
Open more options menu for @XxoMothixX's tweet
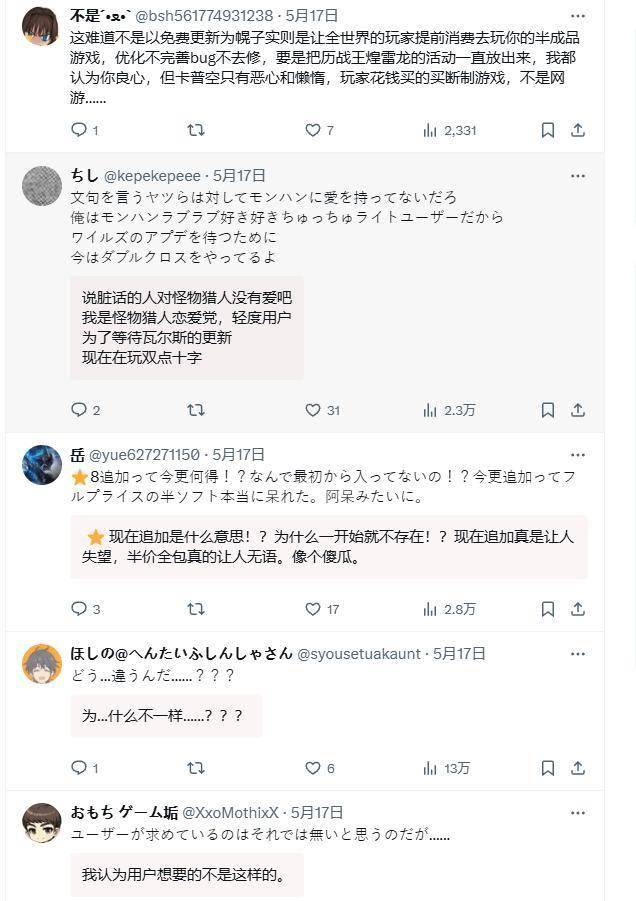(x=578, y=813)
